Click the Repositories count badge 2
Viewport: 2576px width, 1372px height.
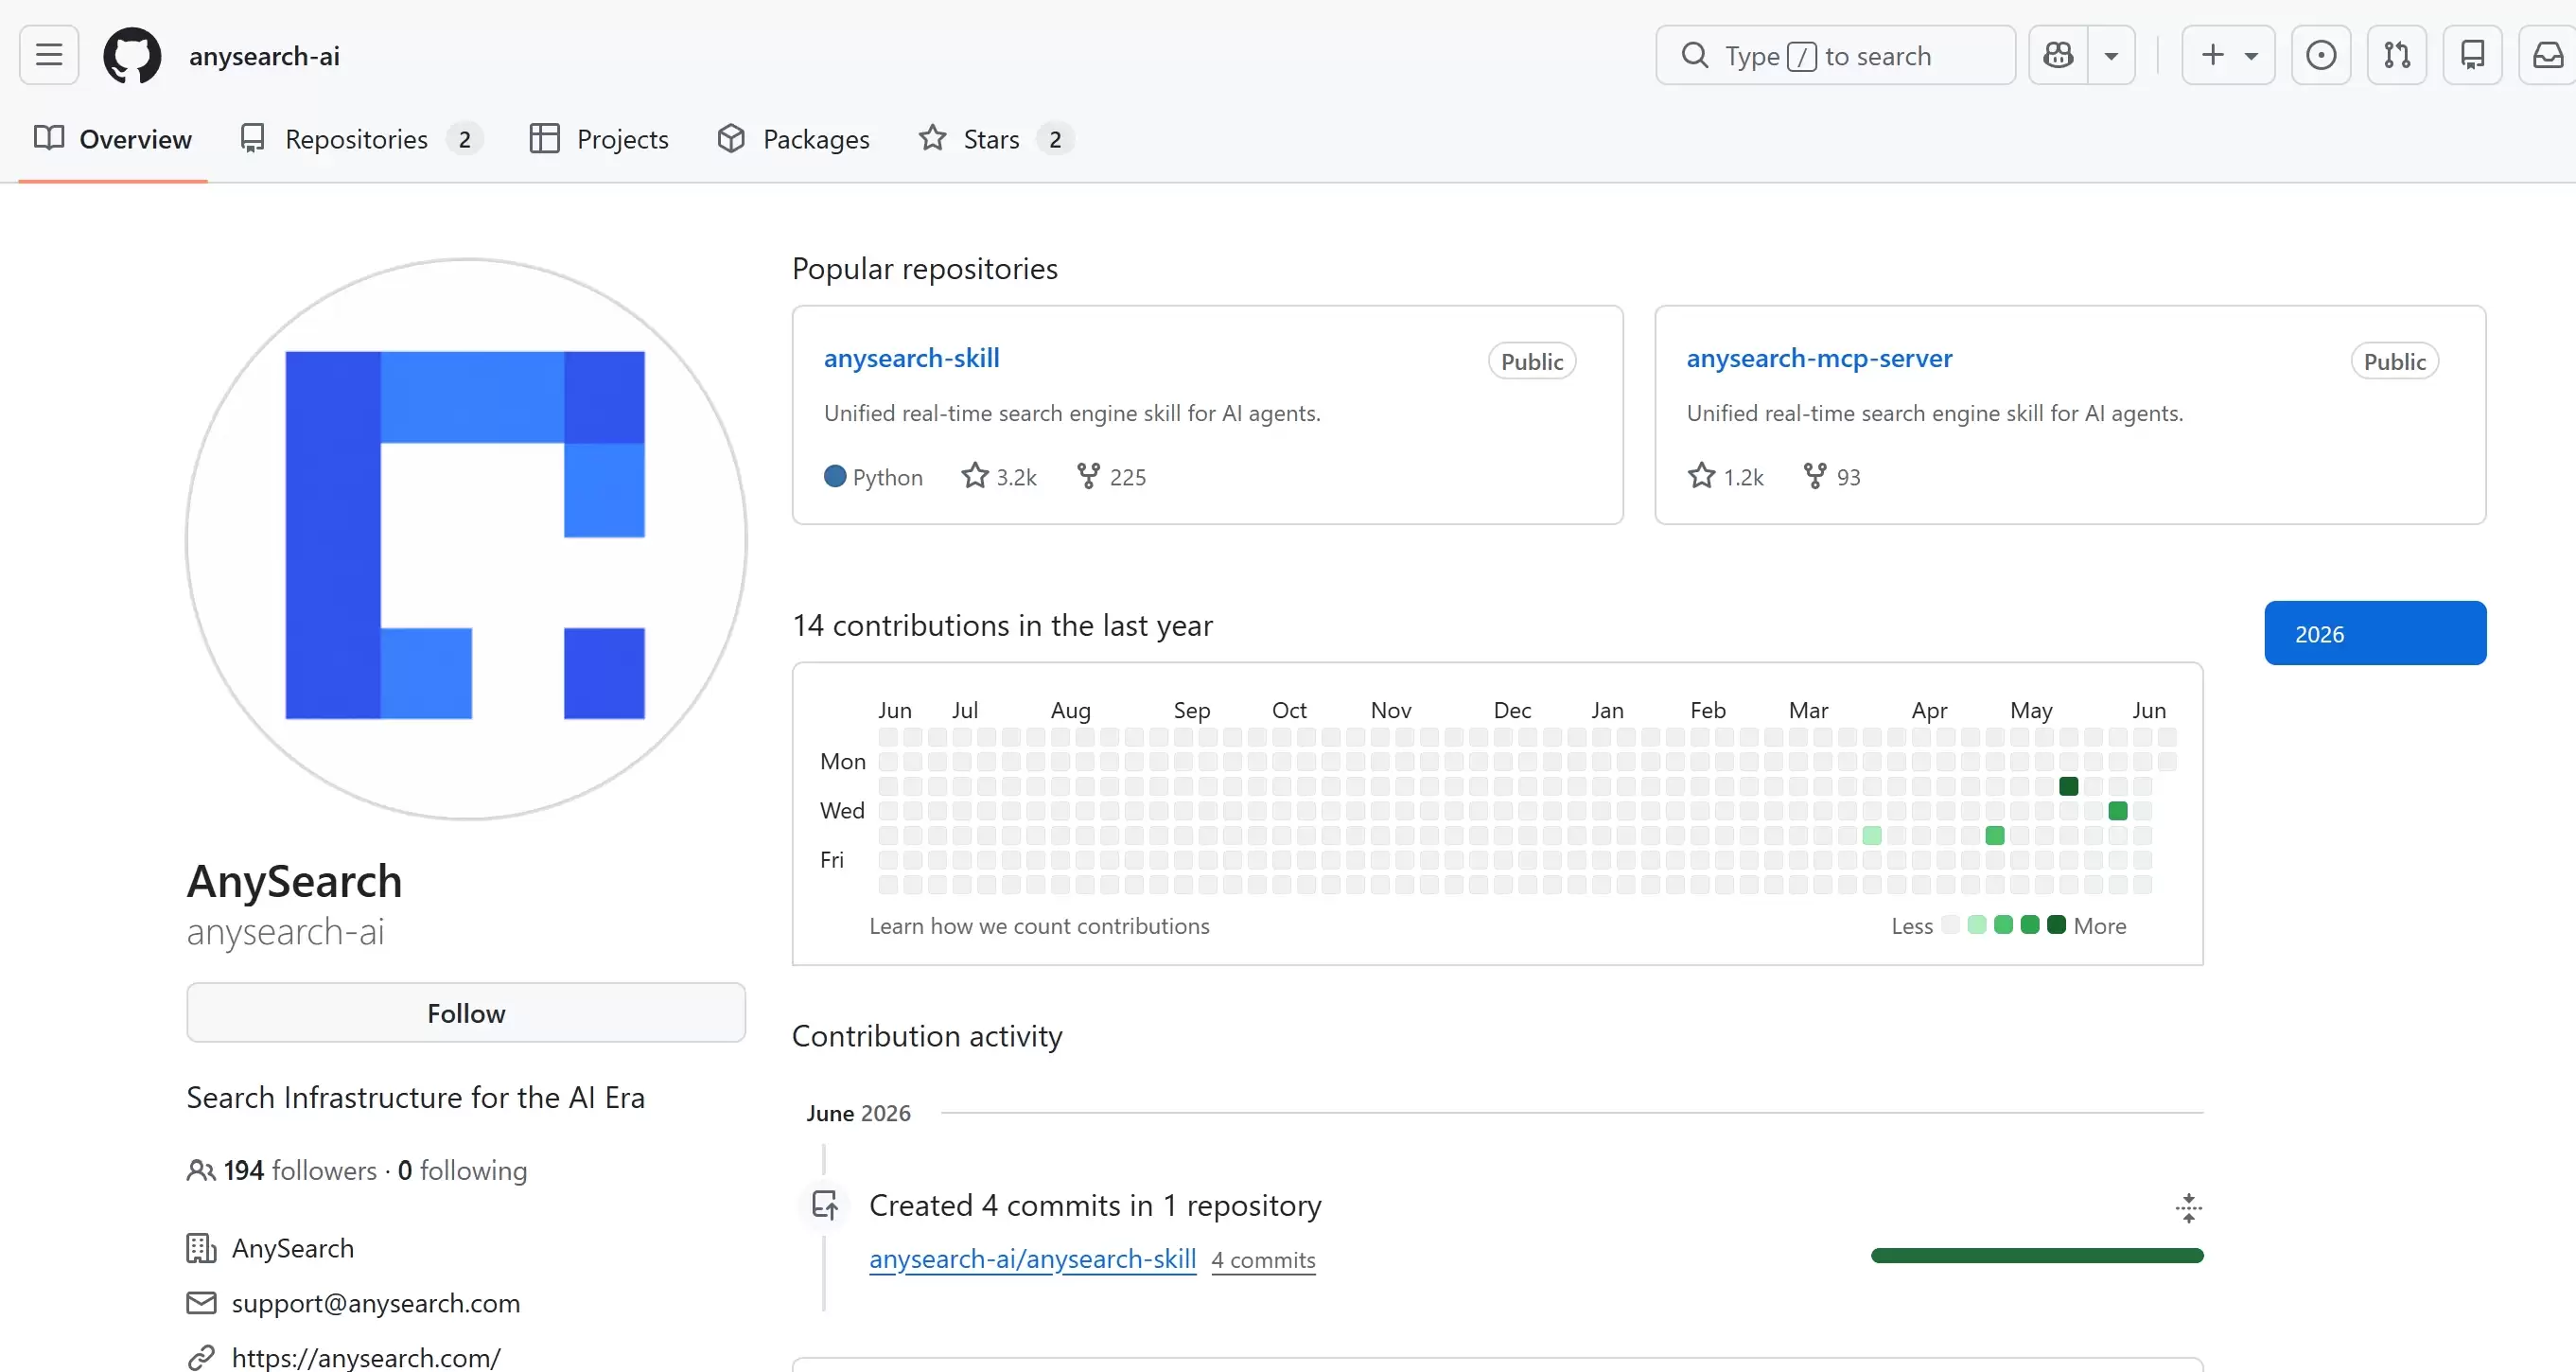(x=465, y=139)
